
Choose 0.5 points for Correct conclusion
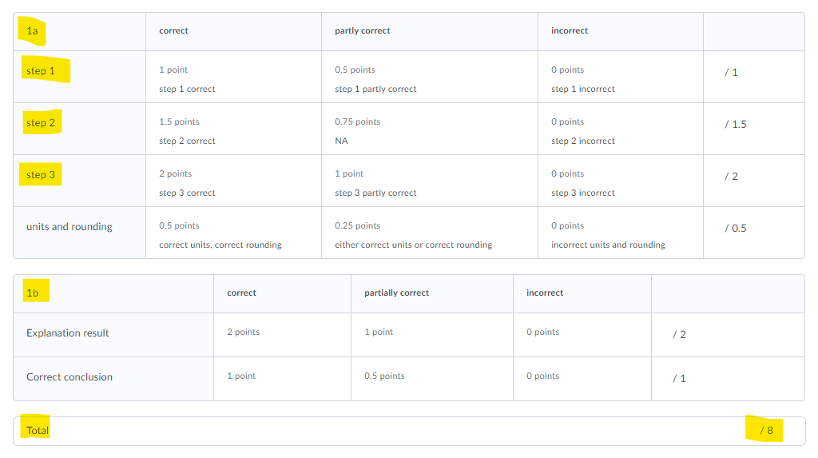(x=431, y=377)
